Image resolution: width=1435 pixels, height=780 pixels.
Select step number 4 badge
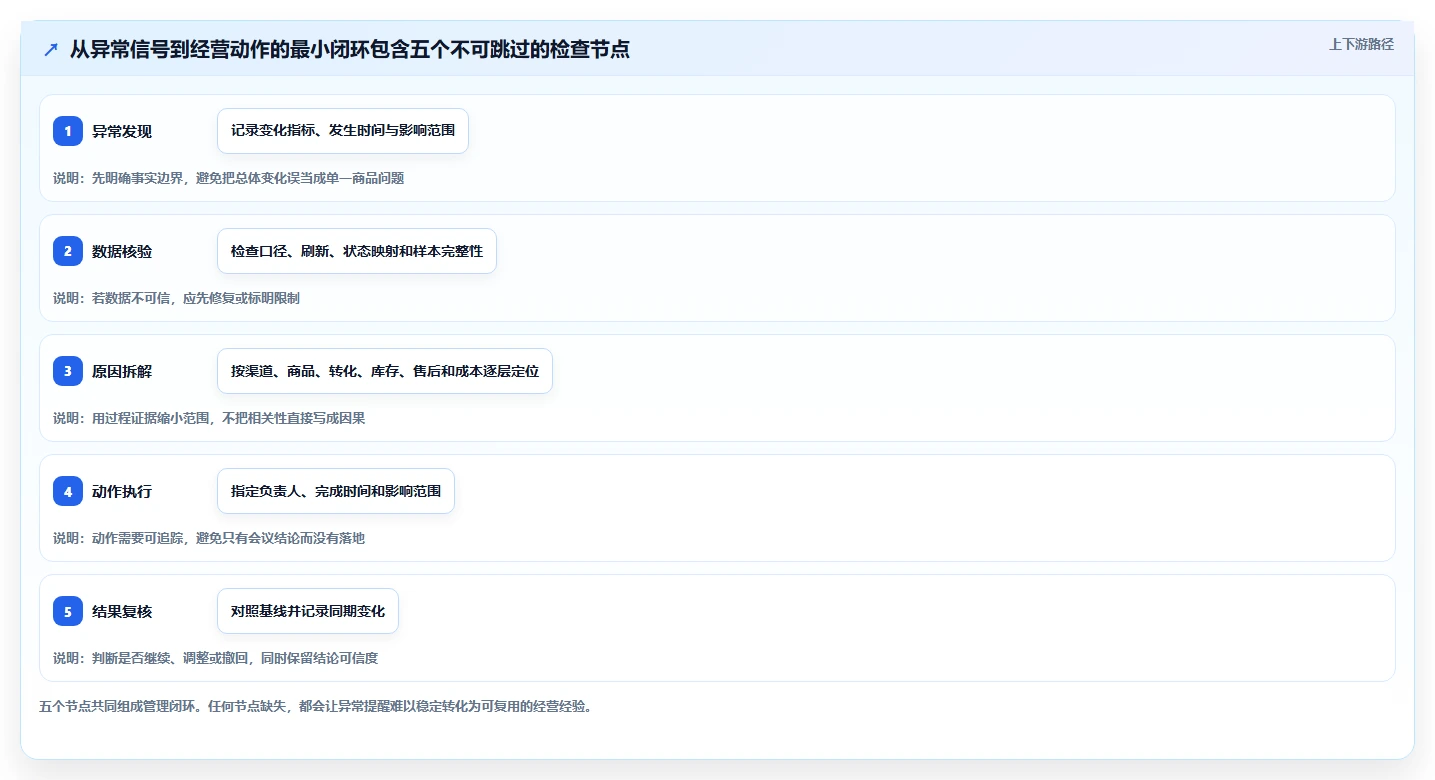68,491
